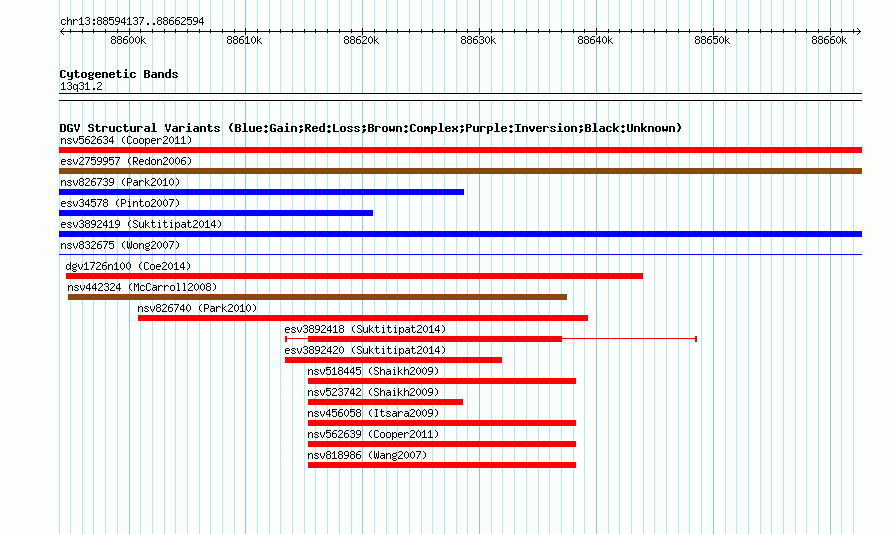The width and height of the screenshot is (890, 534).
Task: Click the 88640k ruler mark
Action: pos(595,40)
